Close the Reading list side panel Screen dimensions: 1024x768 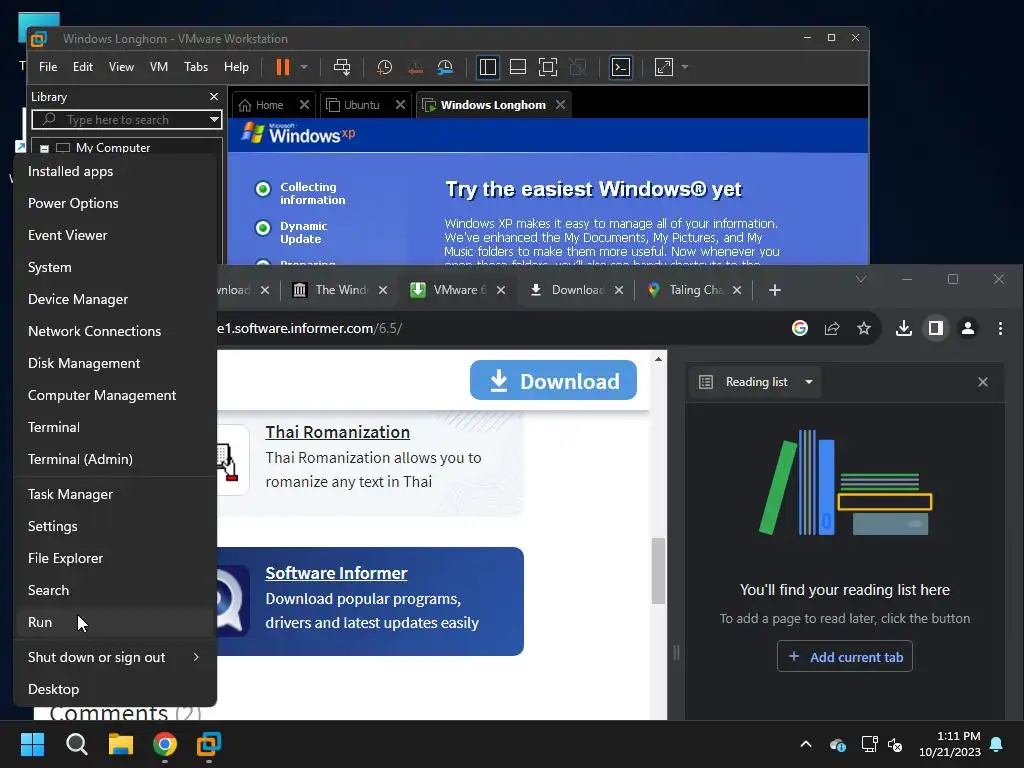coord(982,382)
